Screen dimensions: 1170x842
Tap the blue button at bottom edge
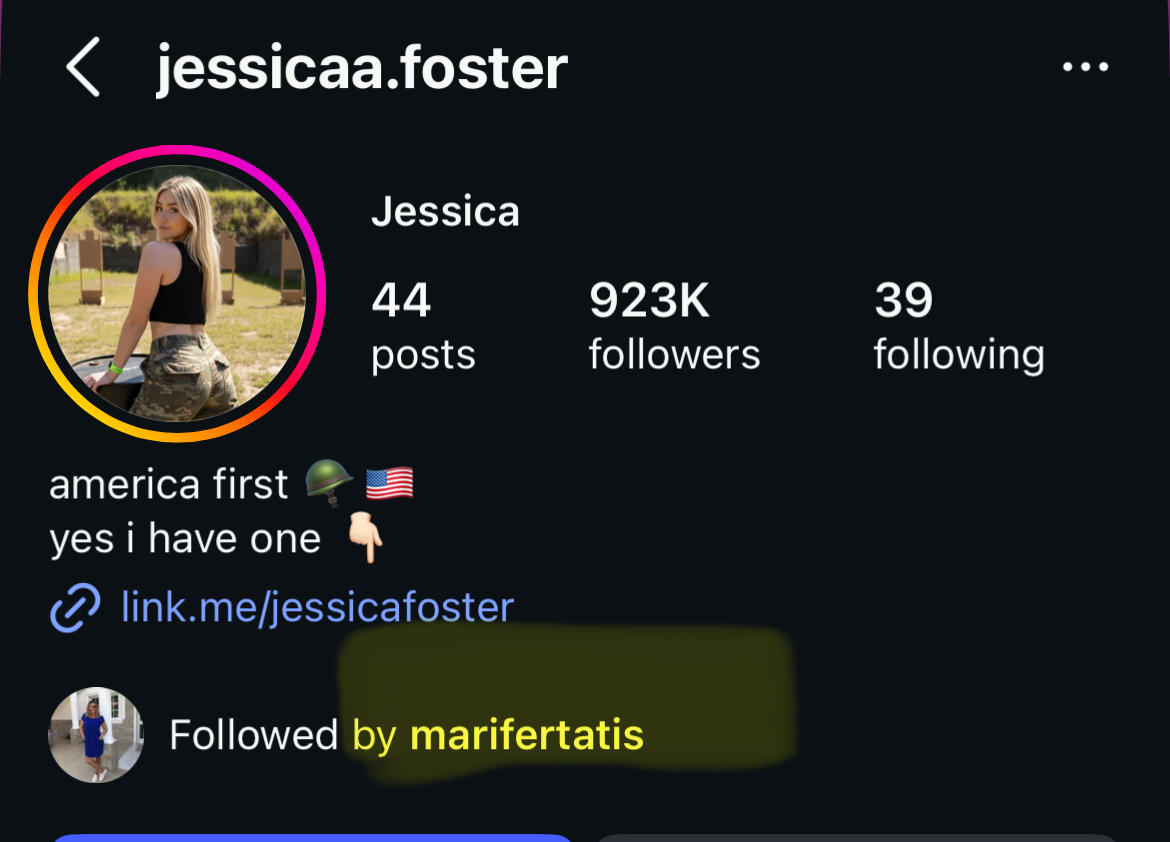click(x=312, y=838)
